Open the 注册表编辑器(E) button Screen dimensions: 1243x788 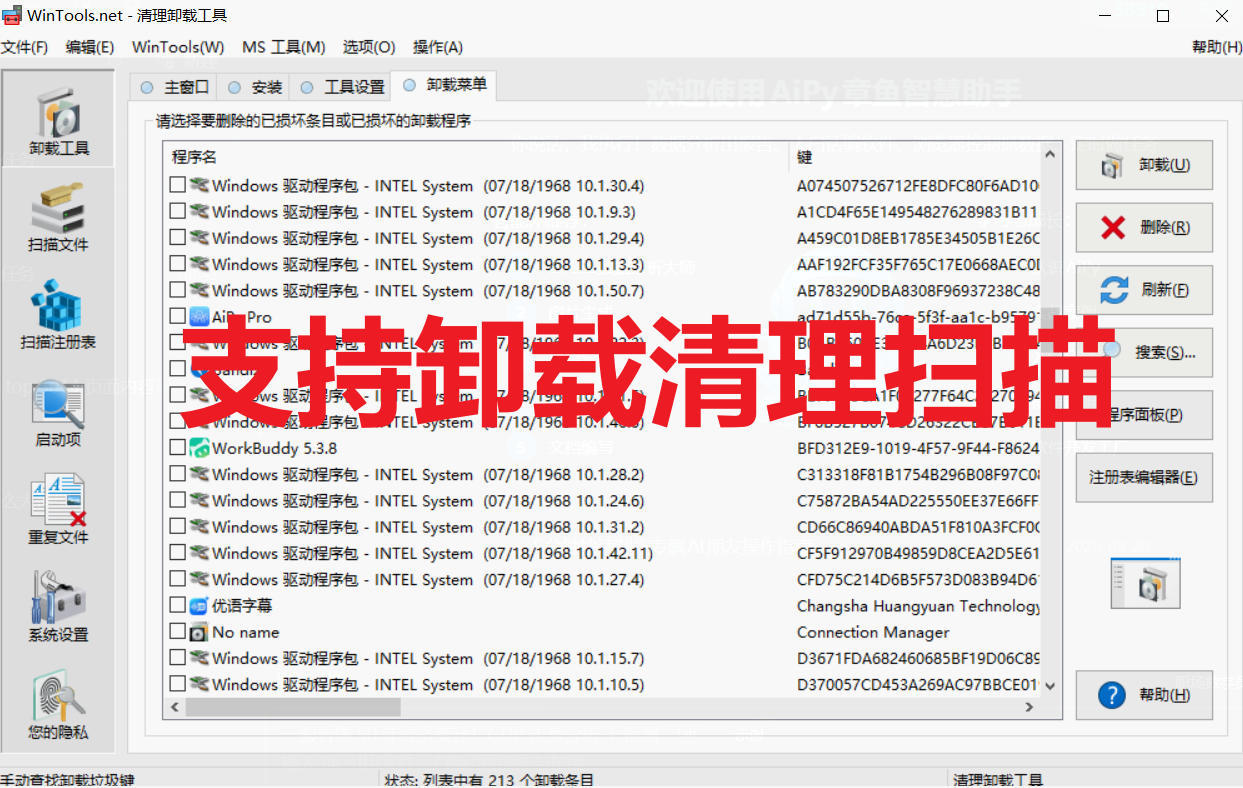[1145, 477]
